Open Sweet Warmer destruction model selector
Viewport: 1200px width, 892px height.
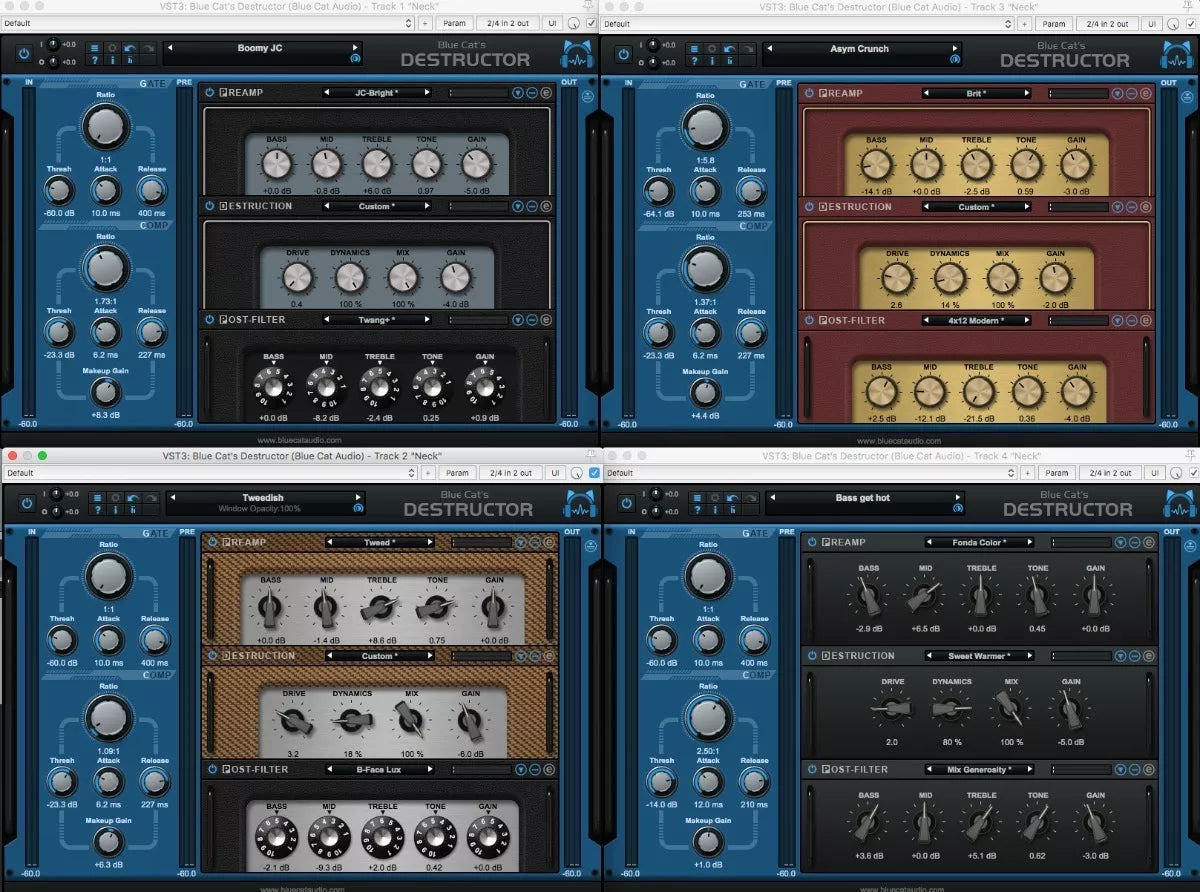click(x=978, y=656)
